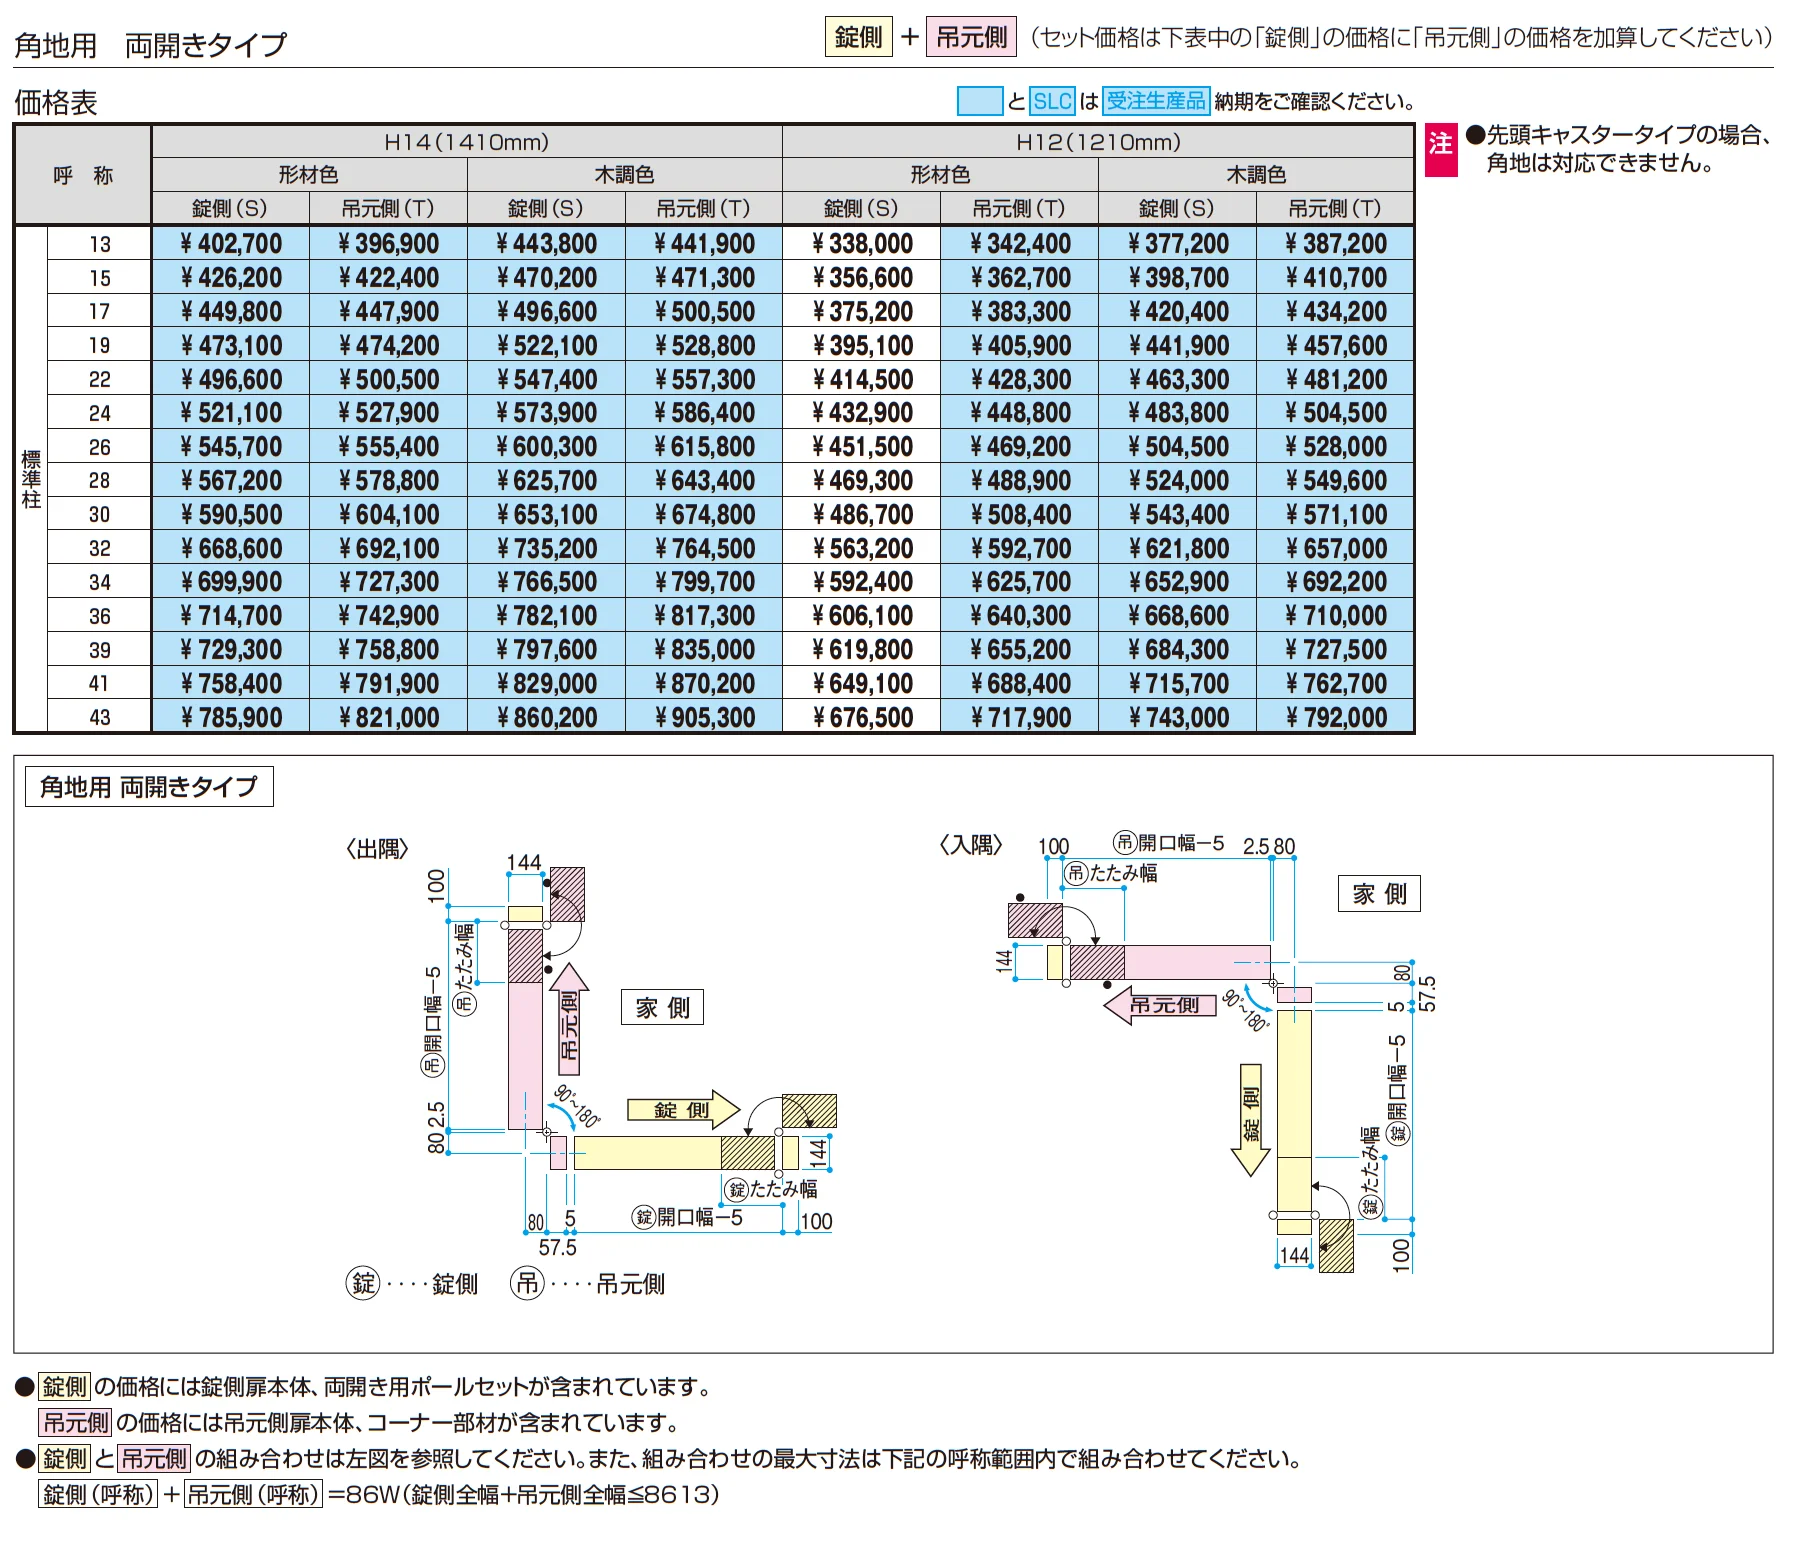The width and height of the screenshot is (1794, 1545).
Task: Pick the ¥471,300 price cell
Action: tap(705, 278)
